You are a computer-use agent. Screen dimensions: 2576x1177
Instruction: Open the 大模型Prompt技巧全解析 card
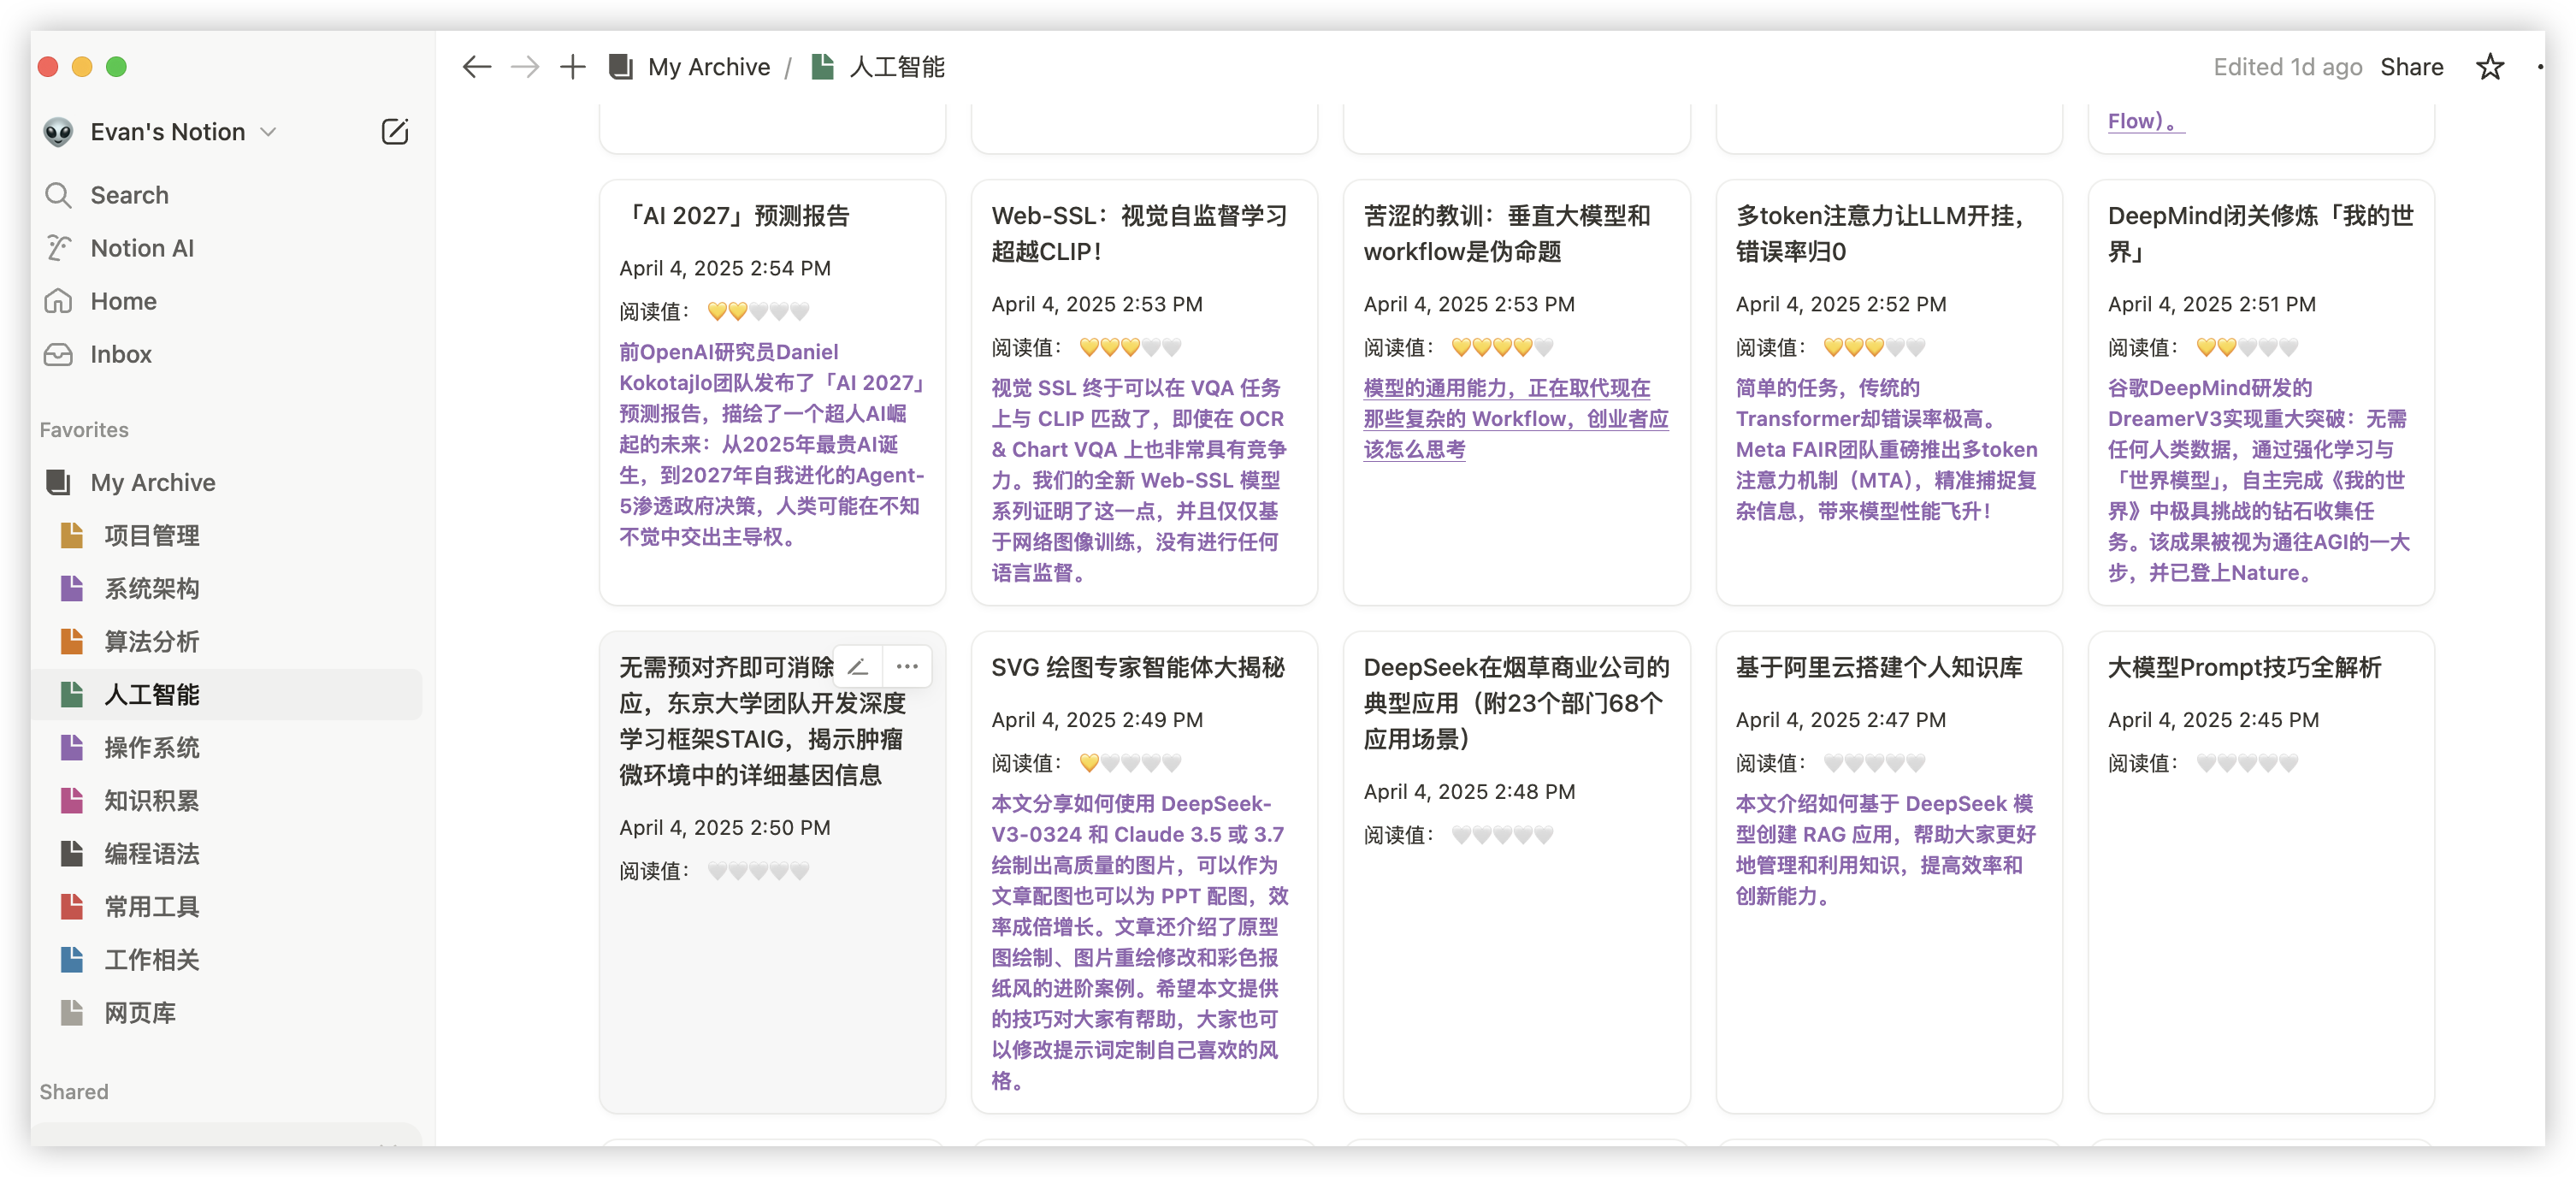(x=2244, y=667)
